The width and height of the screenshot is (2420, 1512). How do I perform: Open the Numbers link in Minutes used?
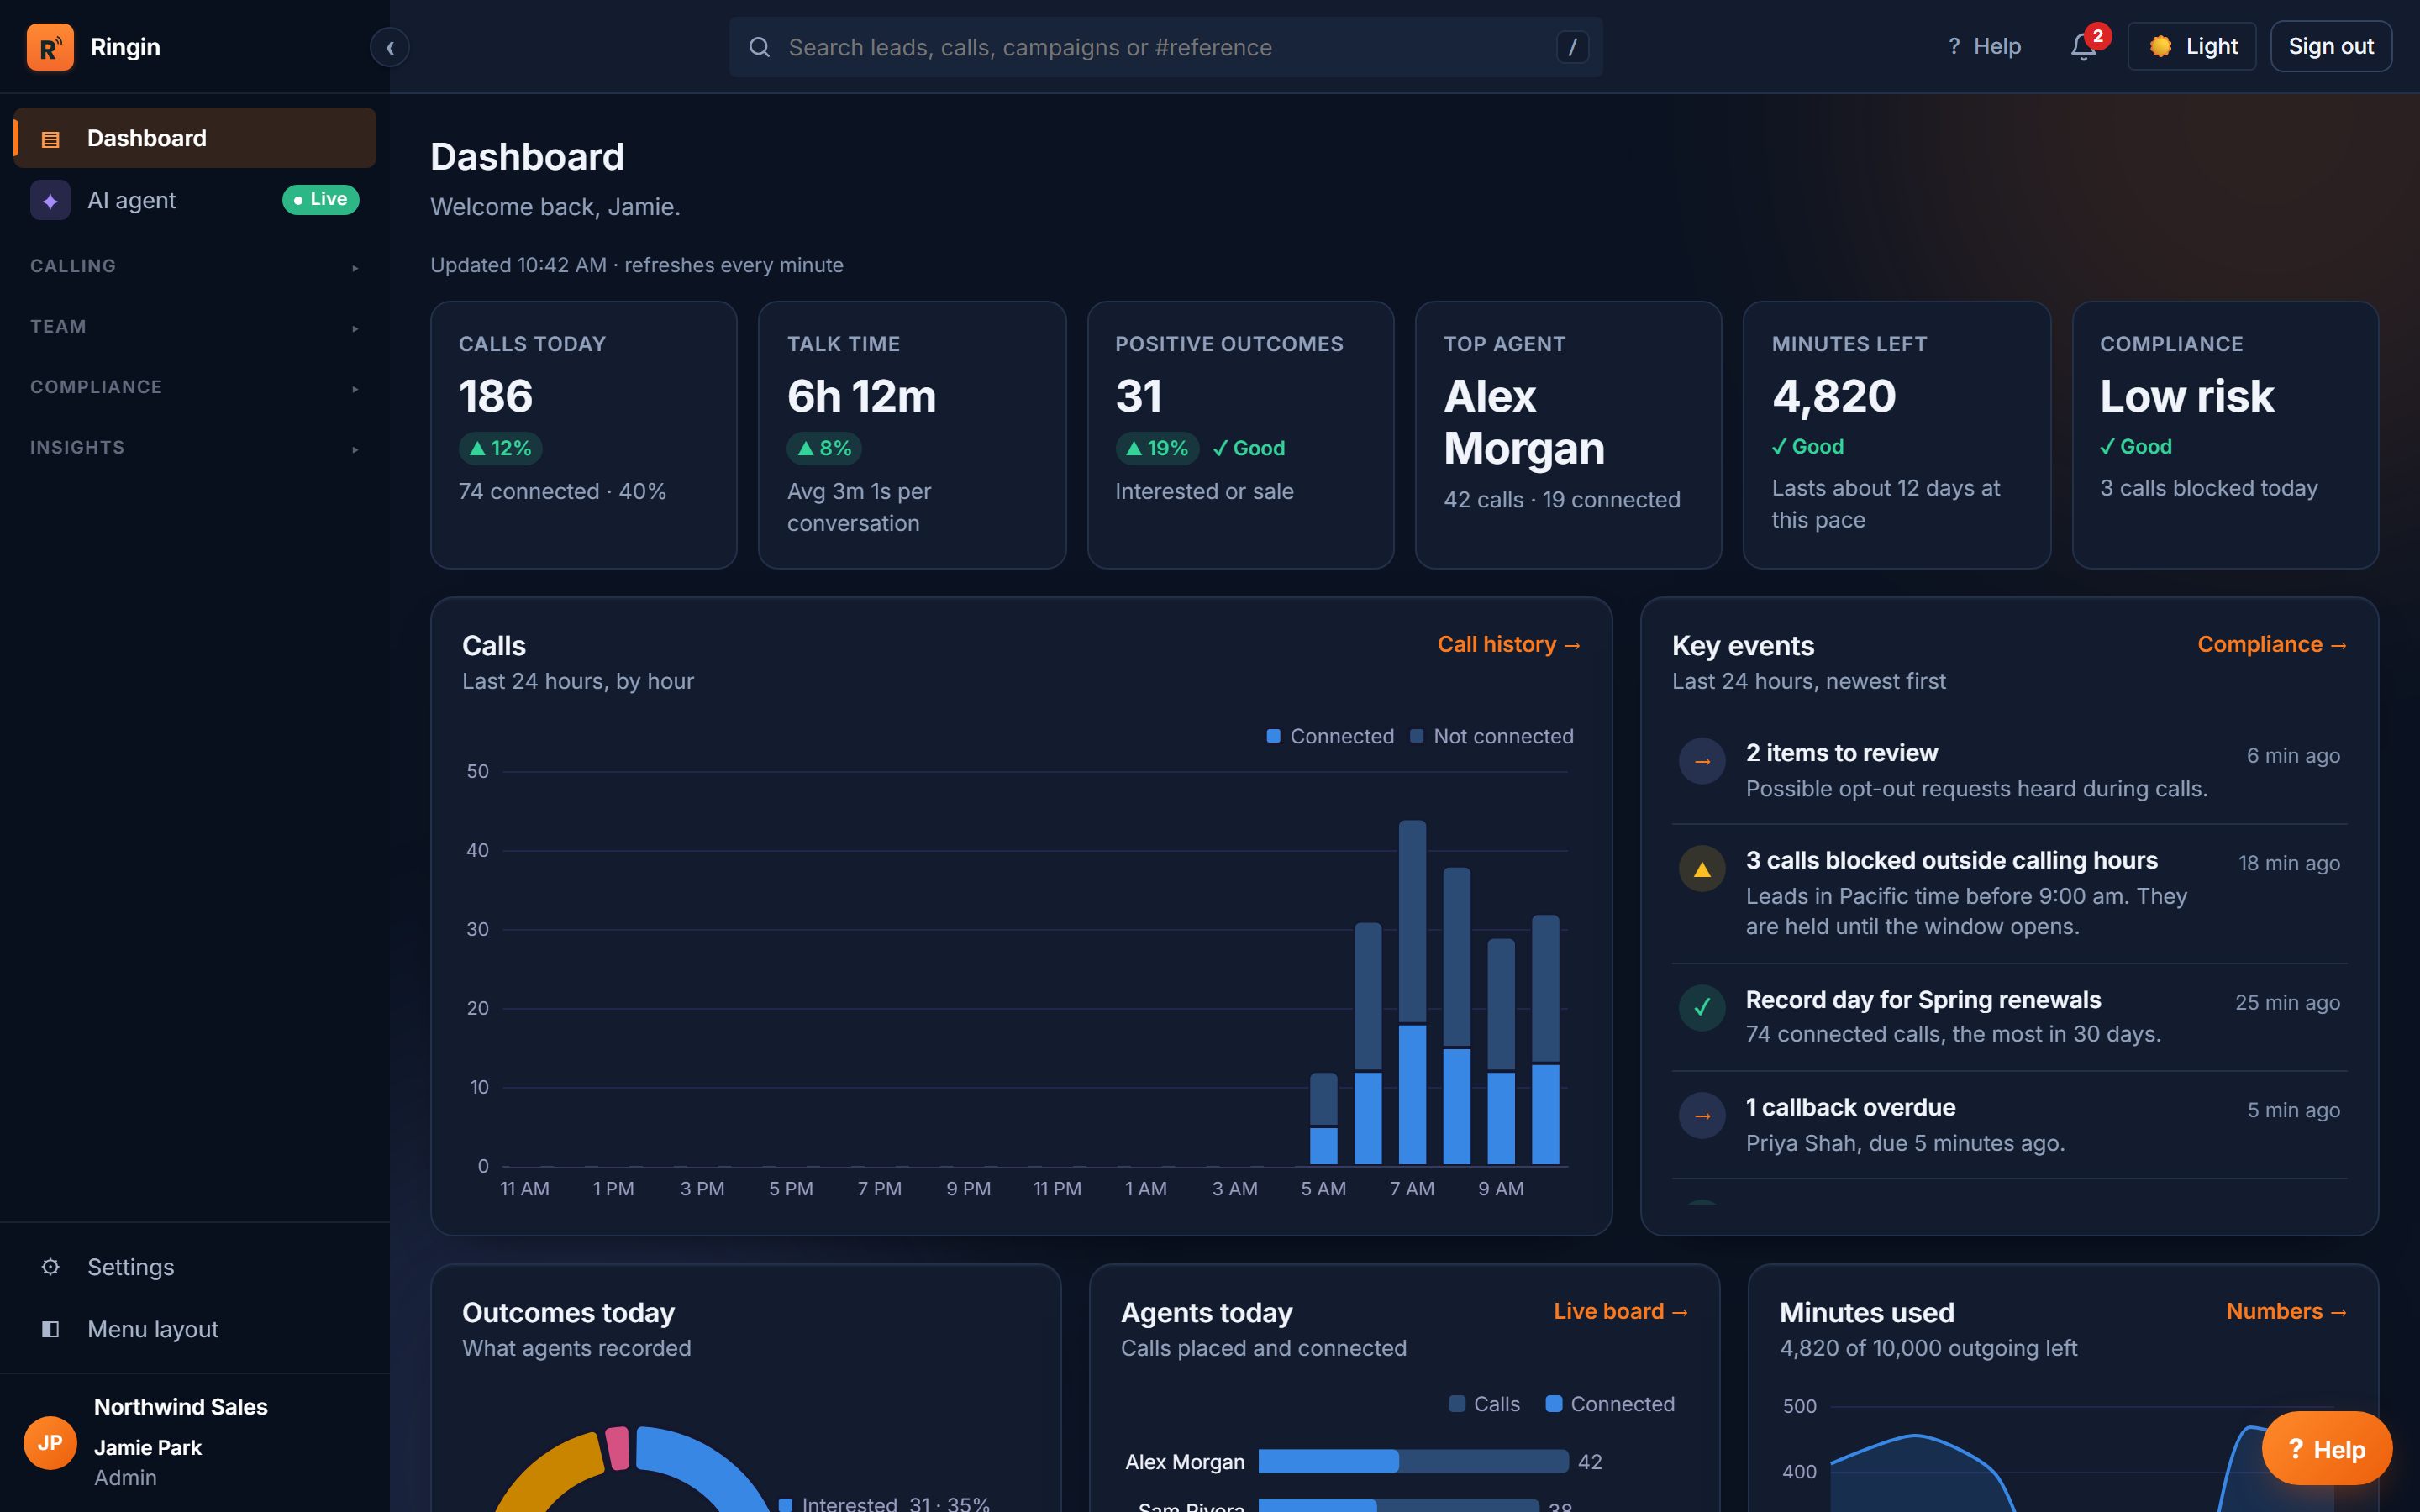coord(2287,1312)
